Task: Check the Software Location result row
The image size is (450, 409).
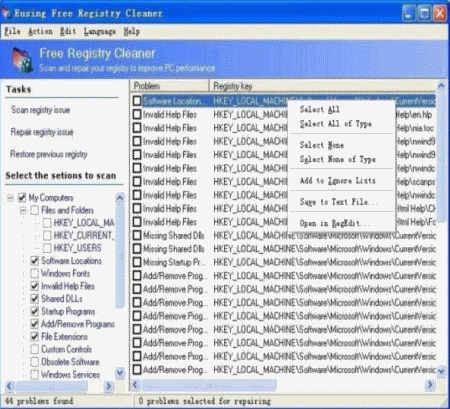Action: pos(137,101)
